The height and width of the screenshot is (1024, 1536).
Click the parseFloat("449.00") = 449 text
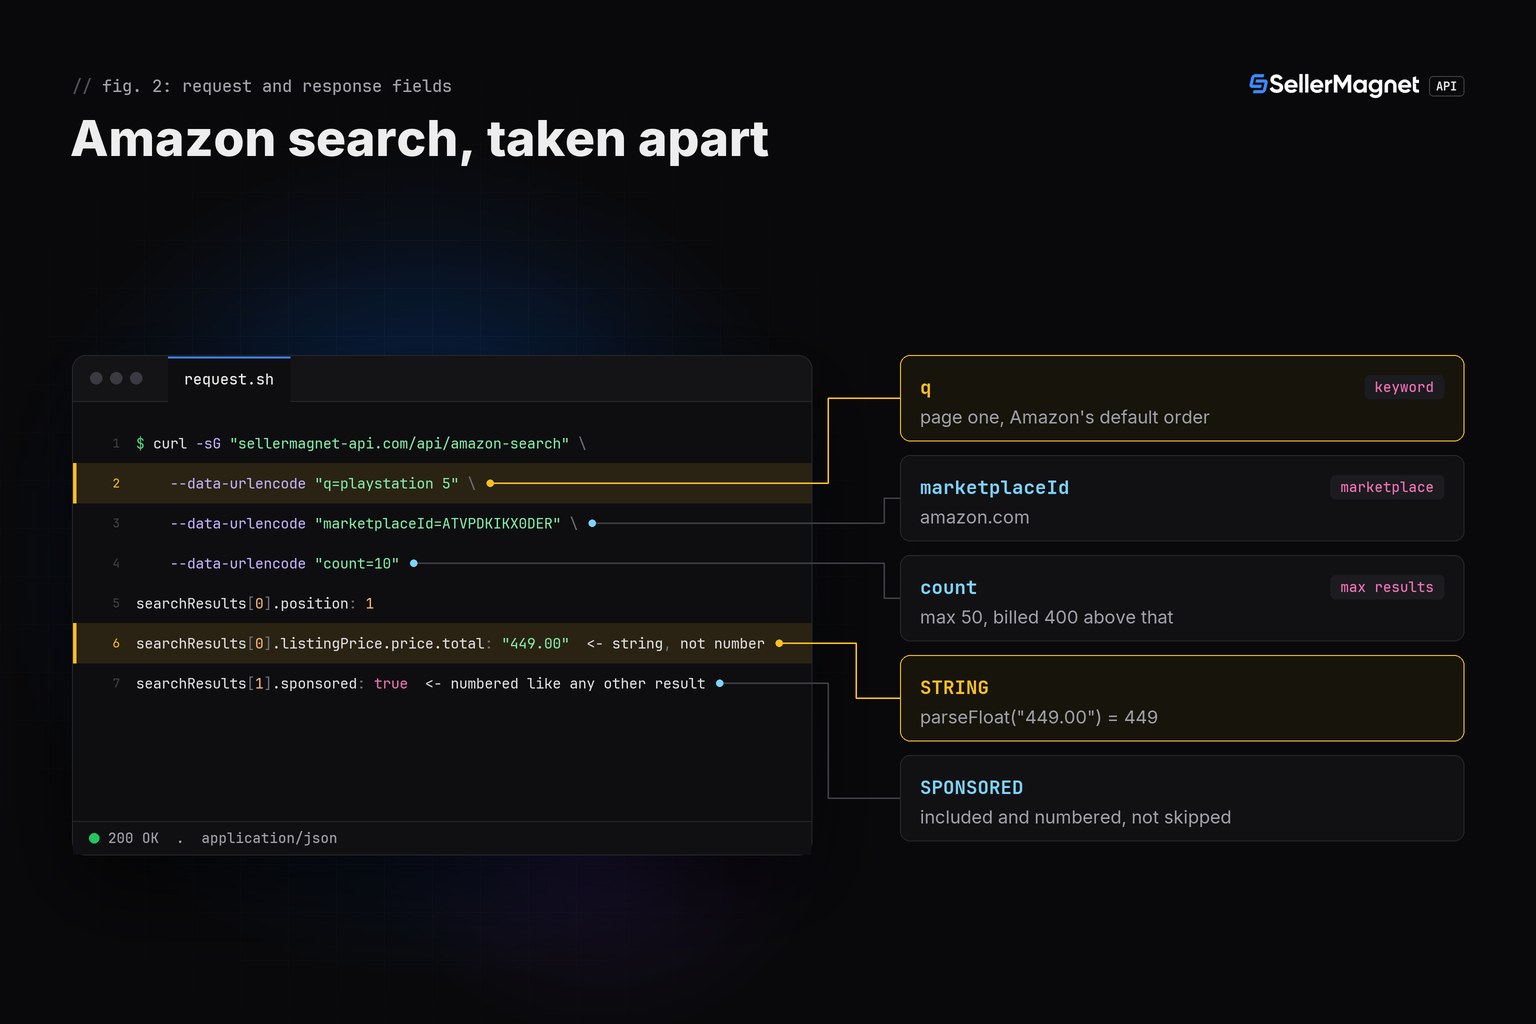[x=1039, y=717]
